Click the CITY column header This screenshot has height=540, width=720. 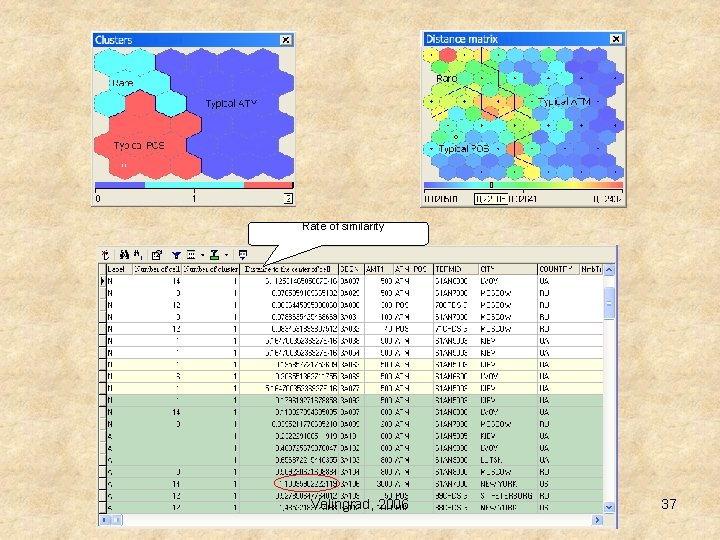tap(507, 269)
